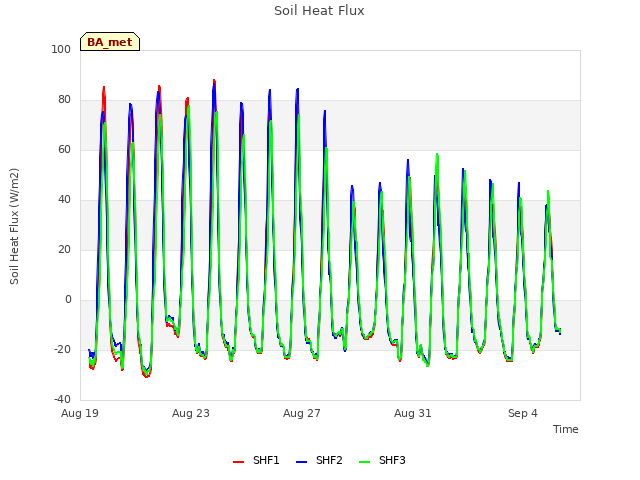
Task: Click the Aug 19 x-axis label
Action: click(x=80, y=413)
